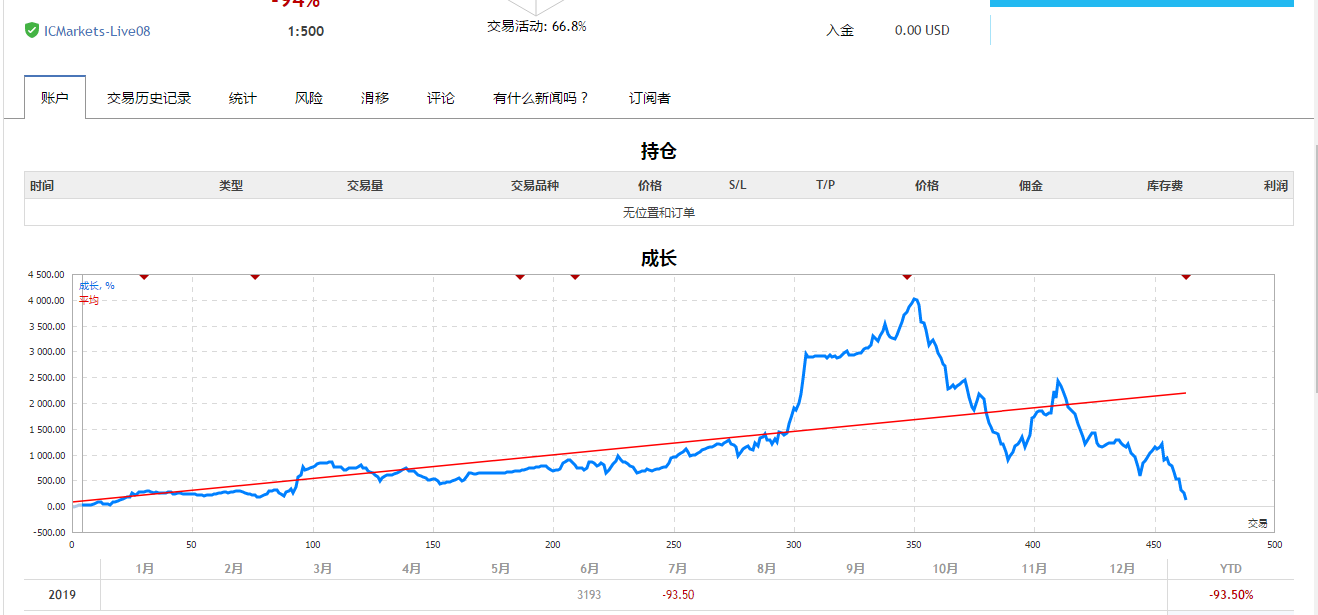The height and width of the screenshot is (615, 1318).
Task: Click the red chart marker near trade 185
Action: coord(520,276)
